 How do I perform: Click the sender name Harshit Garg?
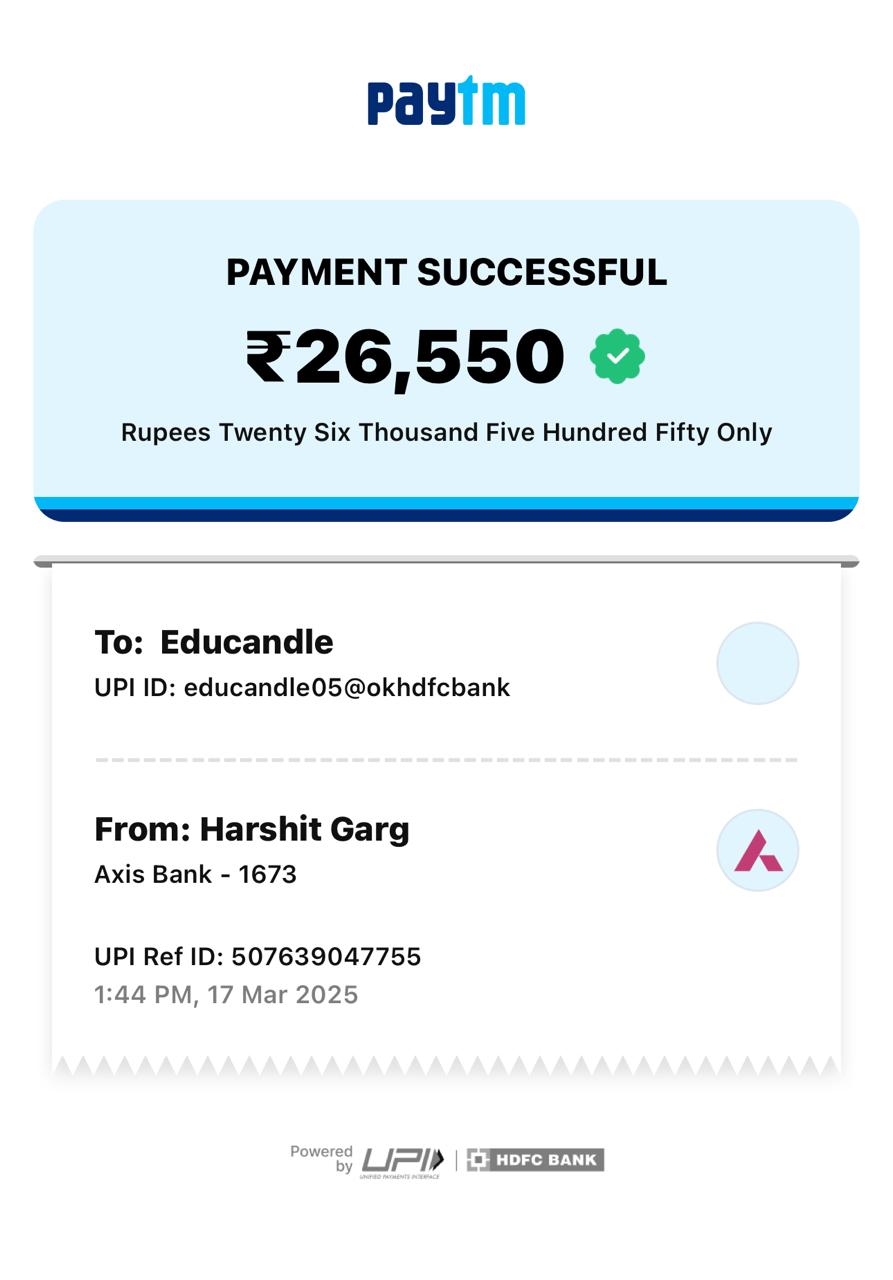[x=304, y=829]
